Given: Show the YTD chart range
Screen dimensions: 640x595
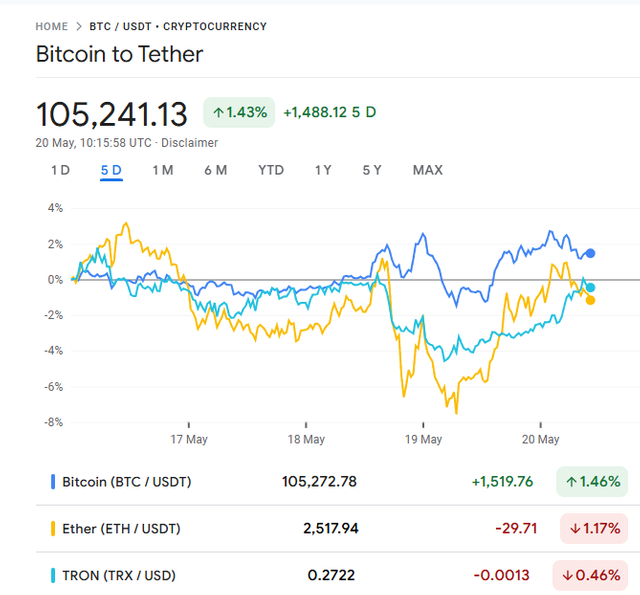Looking at the screenshot, I should [x=271, y=170].
